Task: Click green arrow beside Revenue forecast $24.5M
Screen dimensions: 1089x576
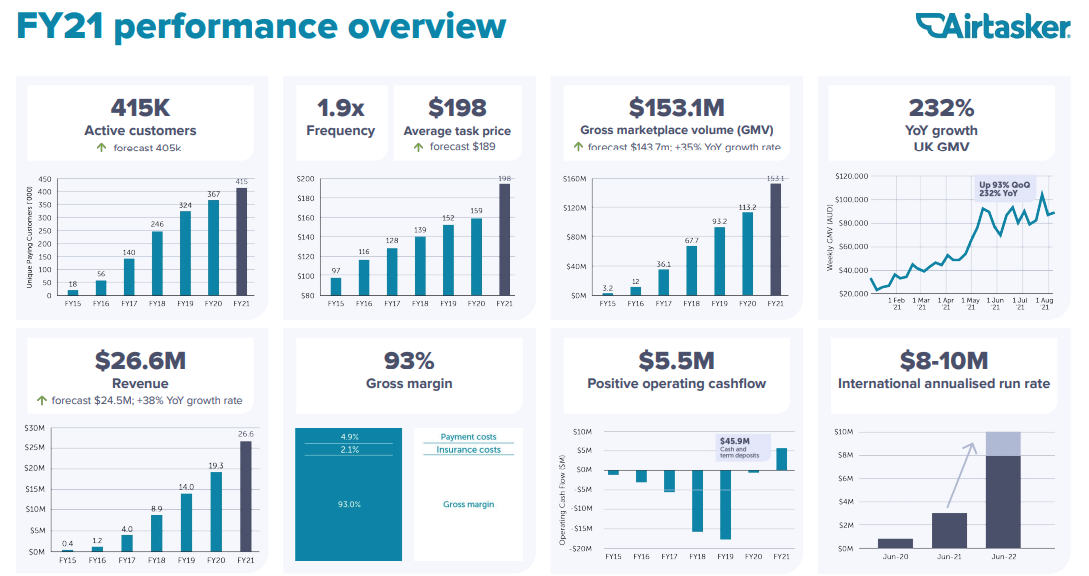Action: click(x=42, y=400)
